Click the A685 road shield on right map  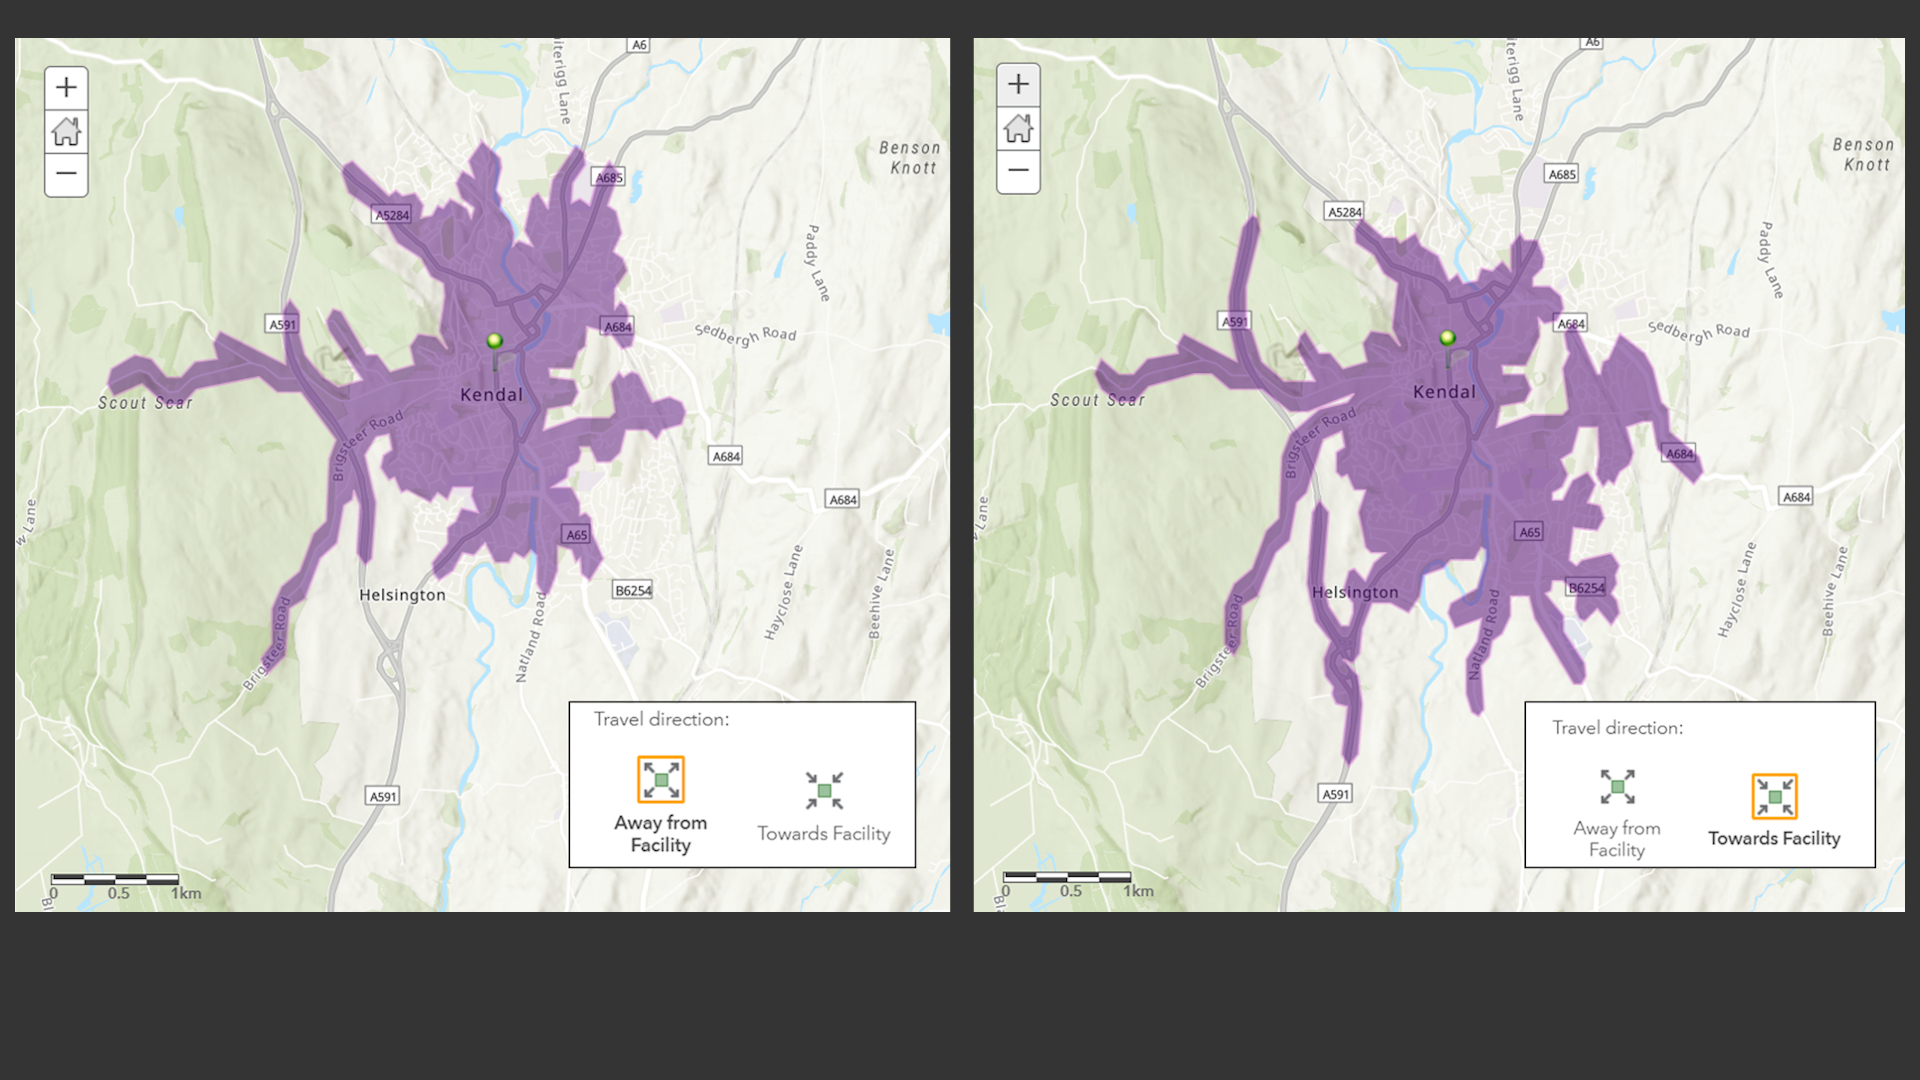point(1562,174)
